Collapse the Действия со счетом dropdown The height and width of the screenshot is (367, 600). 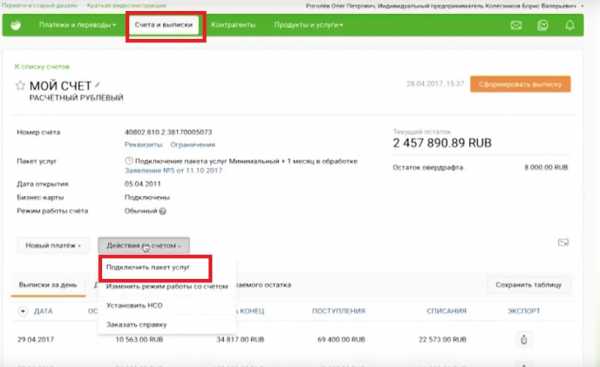[143, 245]
